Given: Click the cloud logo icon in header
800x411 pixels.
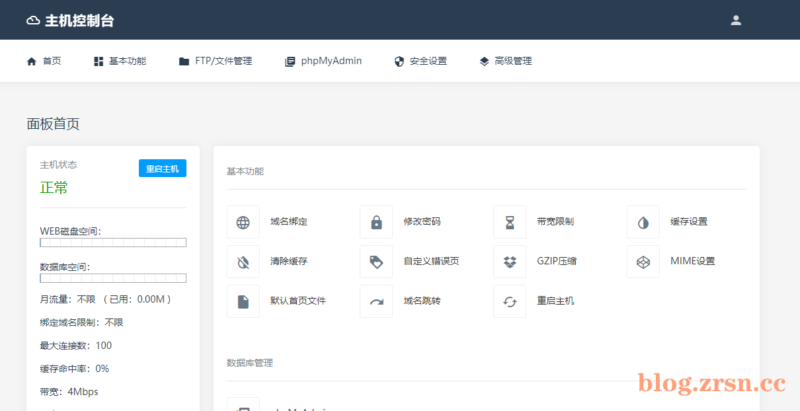Looking at the screenshot, I should [33, 21].
